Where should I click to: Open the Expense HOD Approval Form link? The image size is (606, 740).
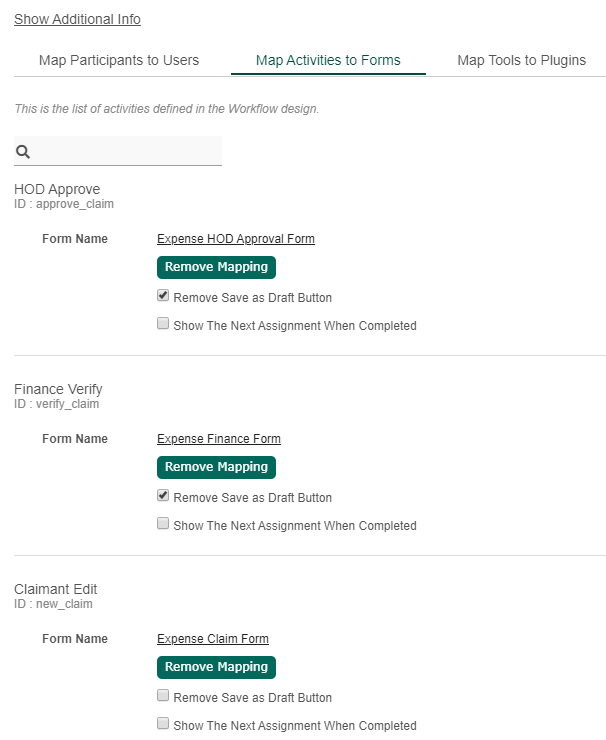[x=236, y=239]
